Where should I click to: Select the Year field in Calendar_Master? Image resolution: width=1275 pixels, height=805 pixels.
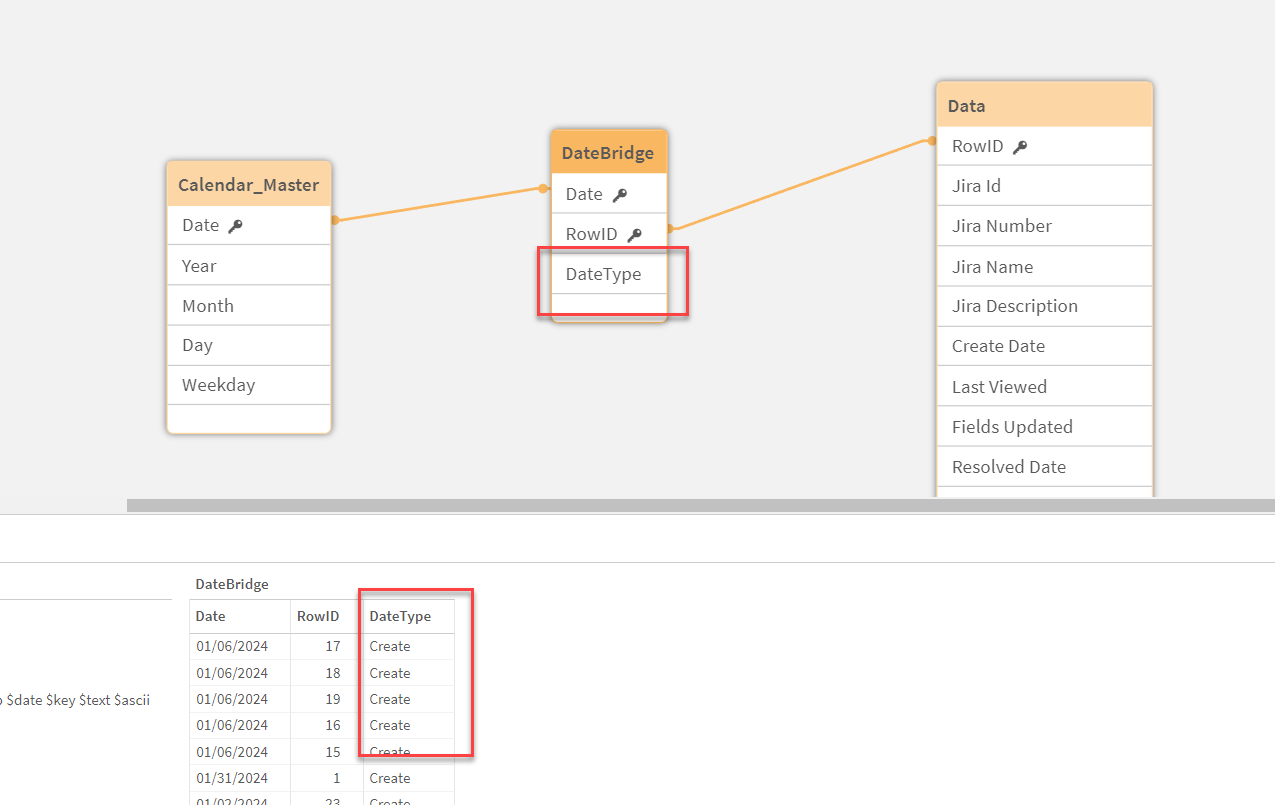click(x=249, y=265)
